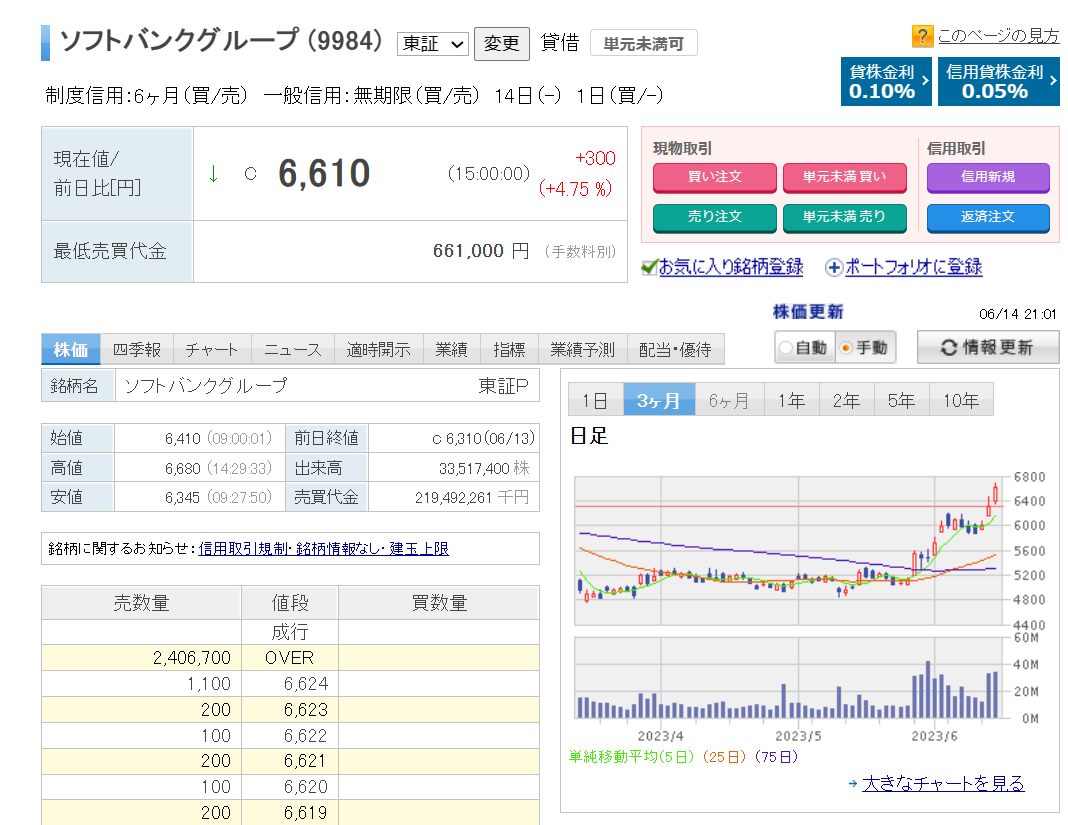Select the 自動 update radio button

click(x=785, y=348)
